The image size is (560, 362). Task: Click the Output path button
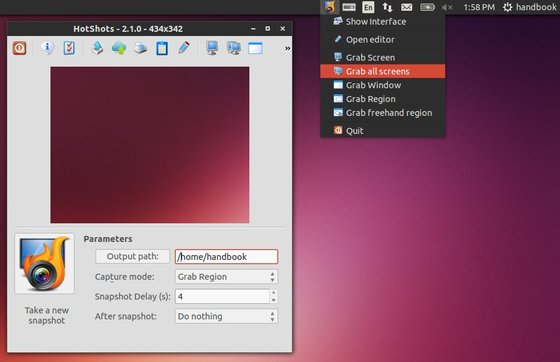pos(132,256)
